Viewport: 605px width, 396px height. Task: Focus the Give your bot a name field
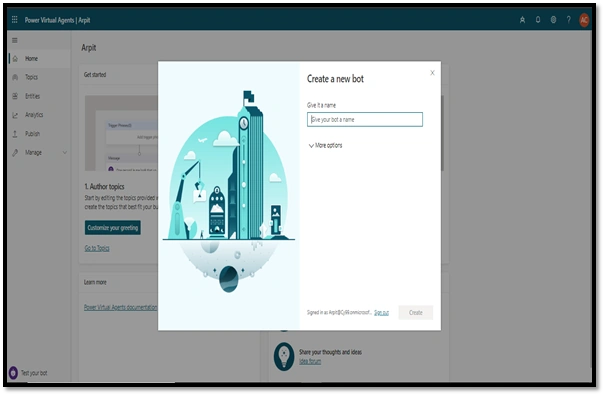[x=365, y=120]
